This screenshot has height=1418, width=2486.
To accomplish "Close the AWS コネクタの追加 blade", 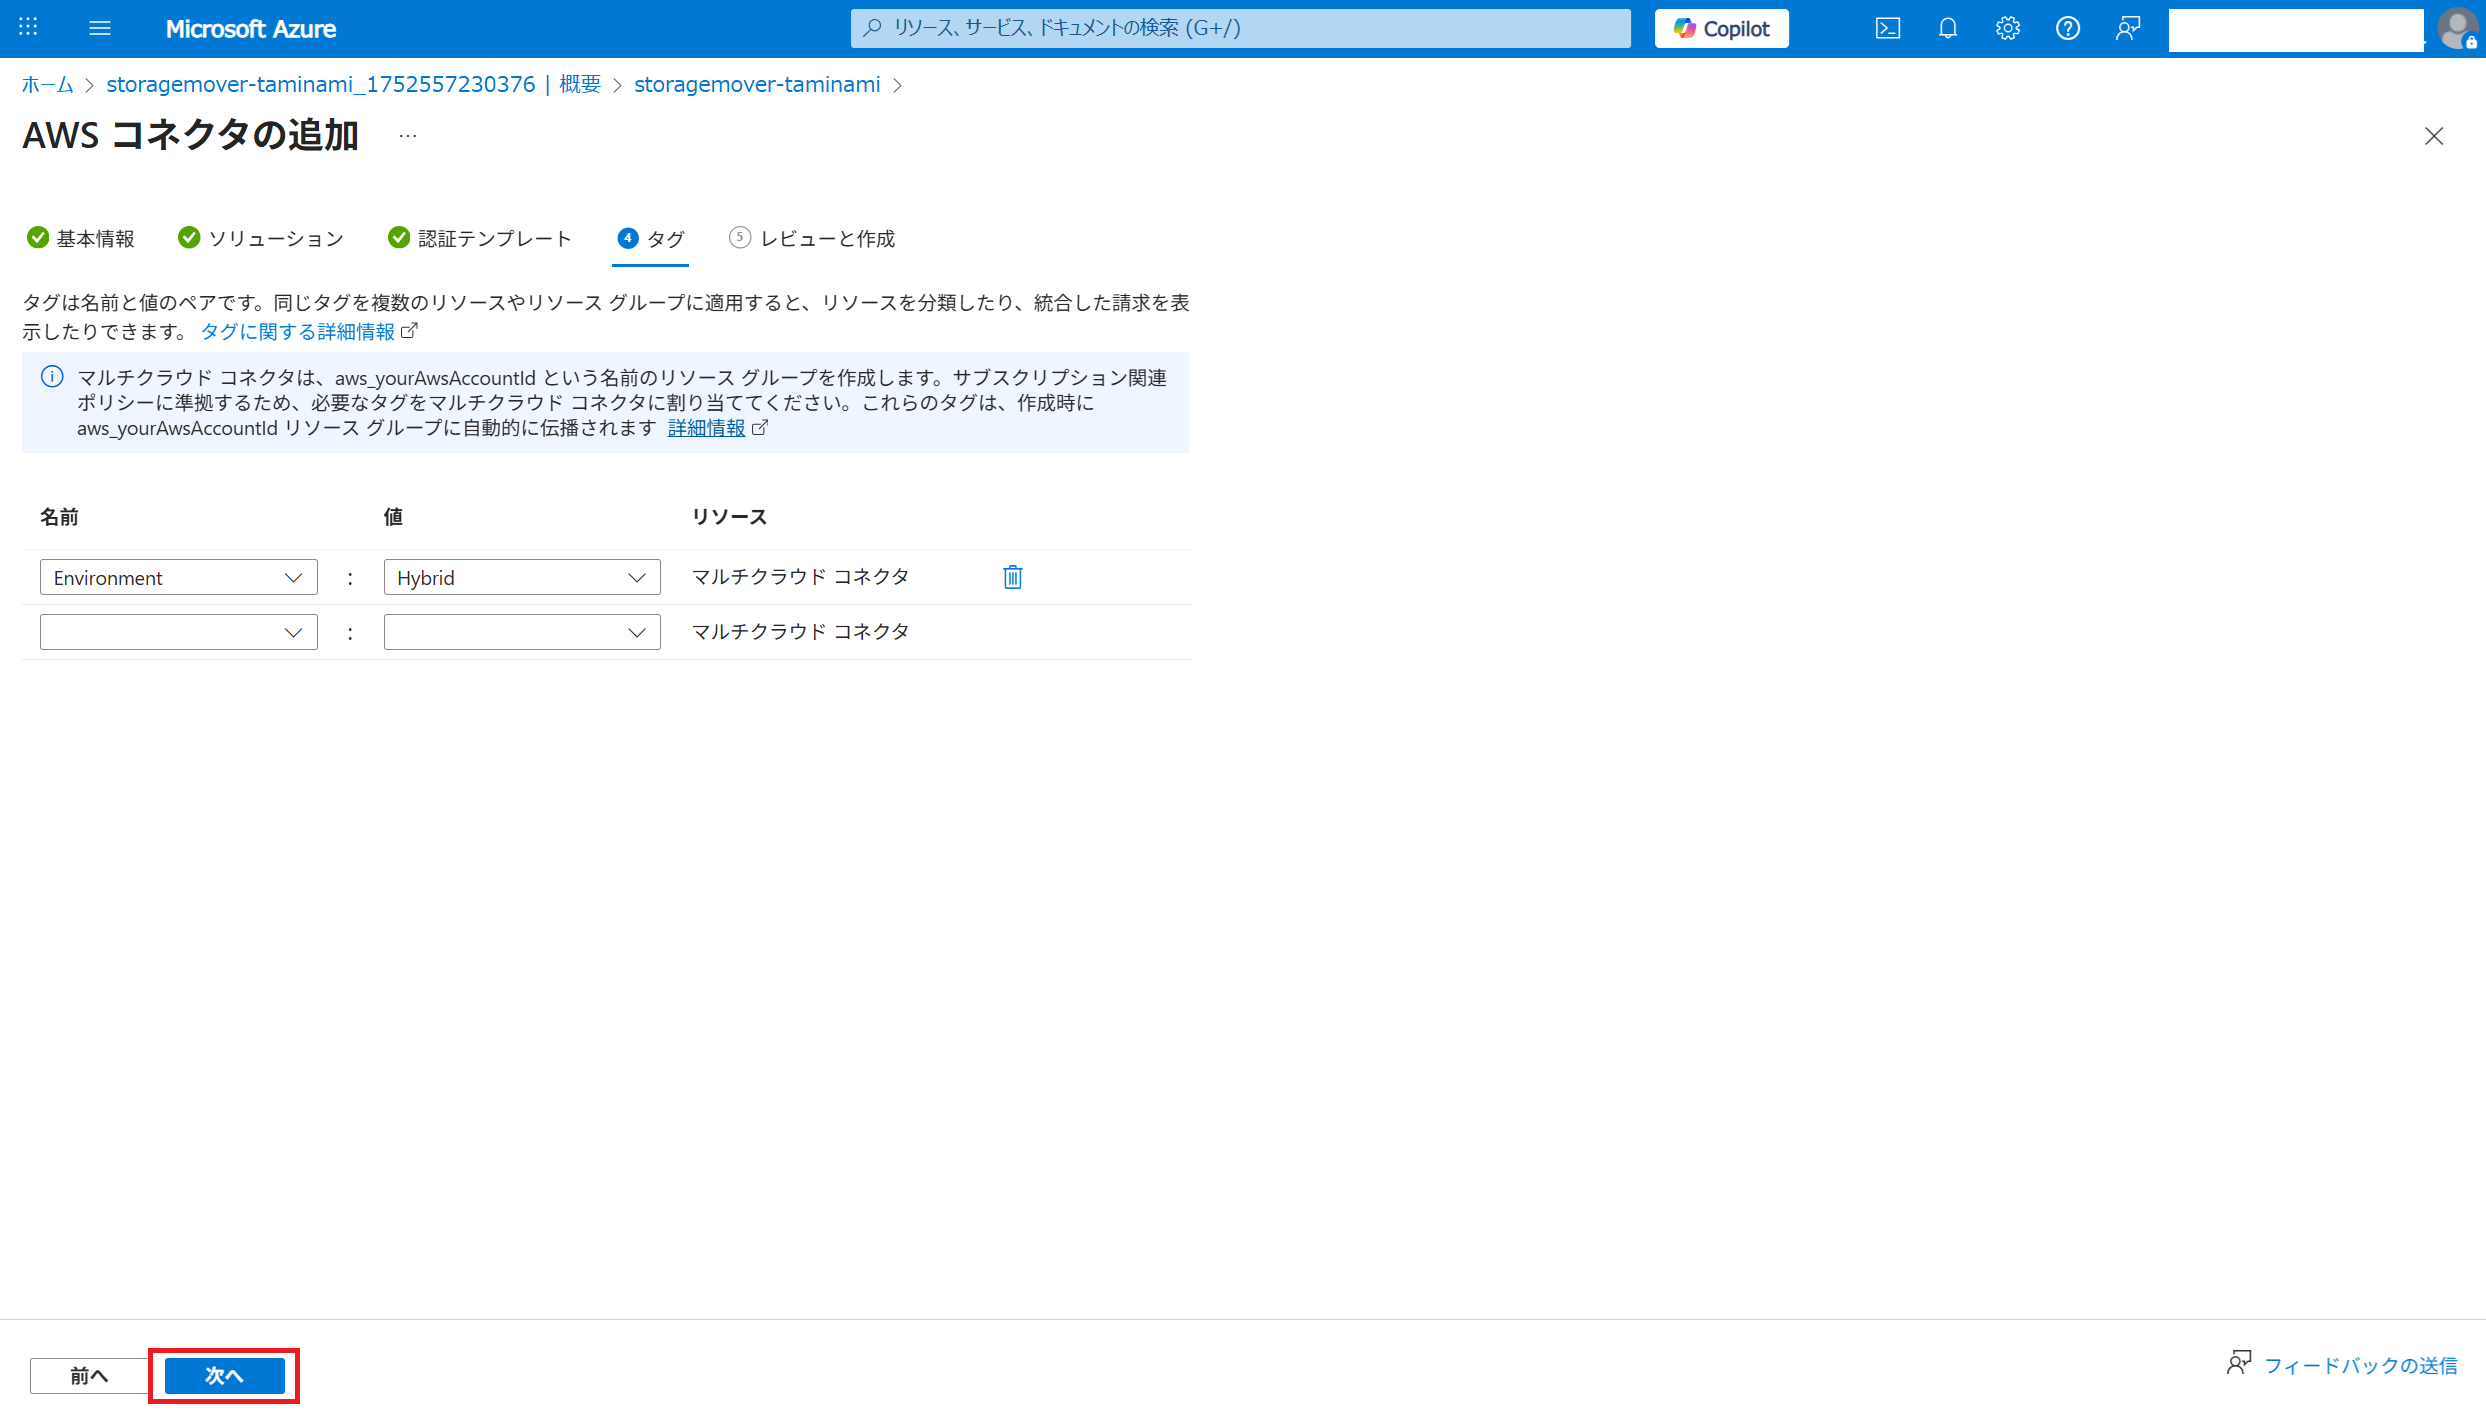I will (x=2433, y=136).
